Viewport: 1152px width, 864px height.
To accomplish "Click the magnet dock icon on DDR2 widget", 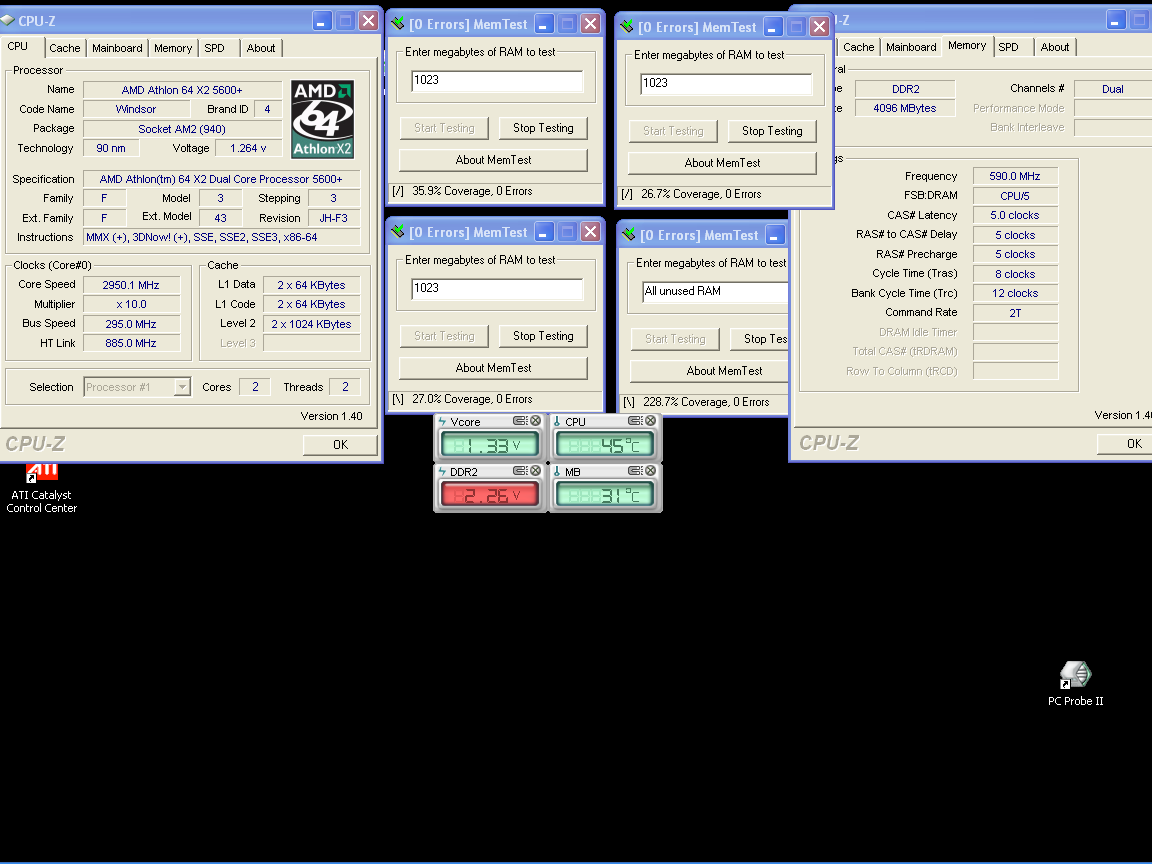I will pyautogui.click(x=520, y=471).
